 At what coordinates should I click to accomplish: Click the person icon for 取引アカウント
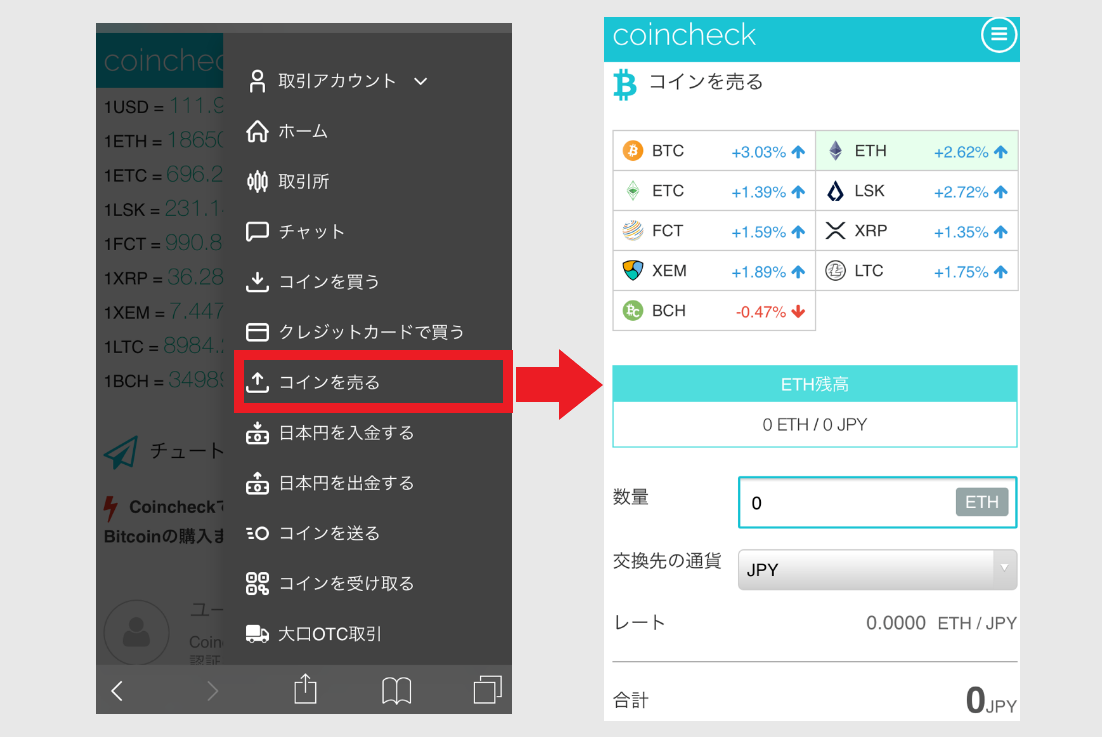click(257, 81)
